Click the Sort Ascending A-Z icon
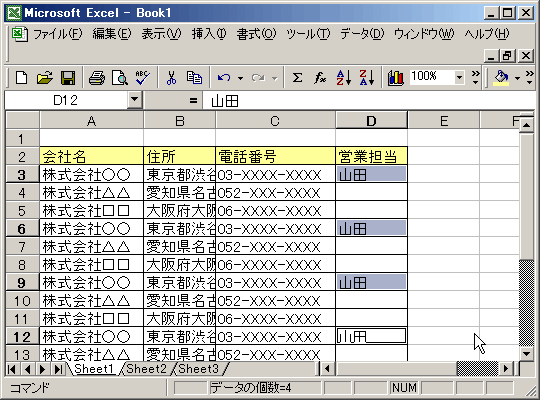540x400 pixels. pyautogui.click(x=343, y=78)
